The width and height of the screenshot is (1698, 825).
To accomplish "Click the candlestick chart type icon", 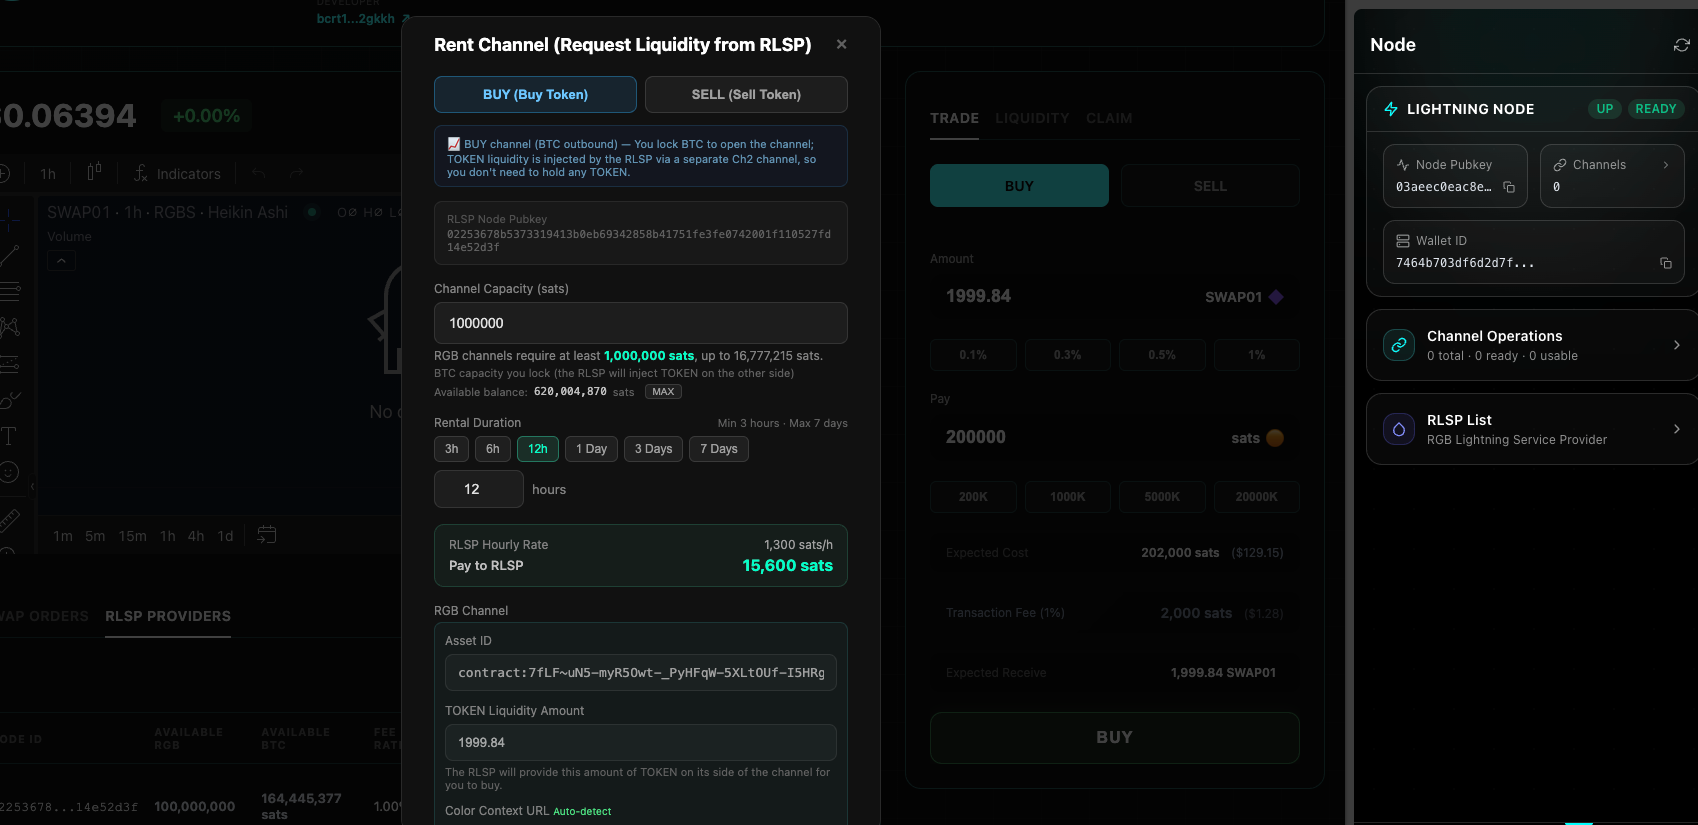I will pyautogui.click(x=94, y=172).
